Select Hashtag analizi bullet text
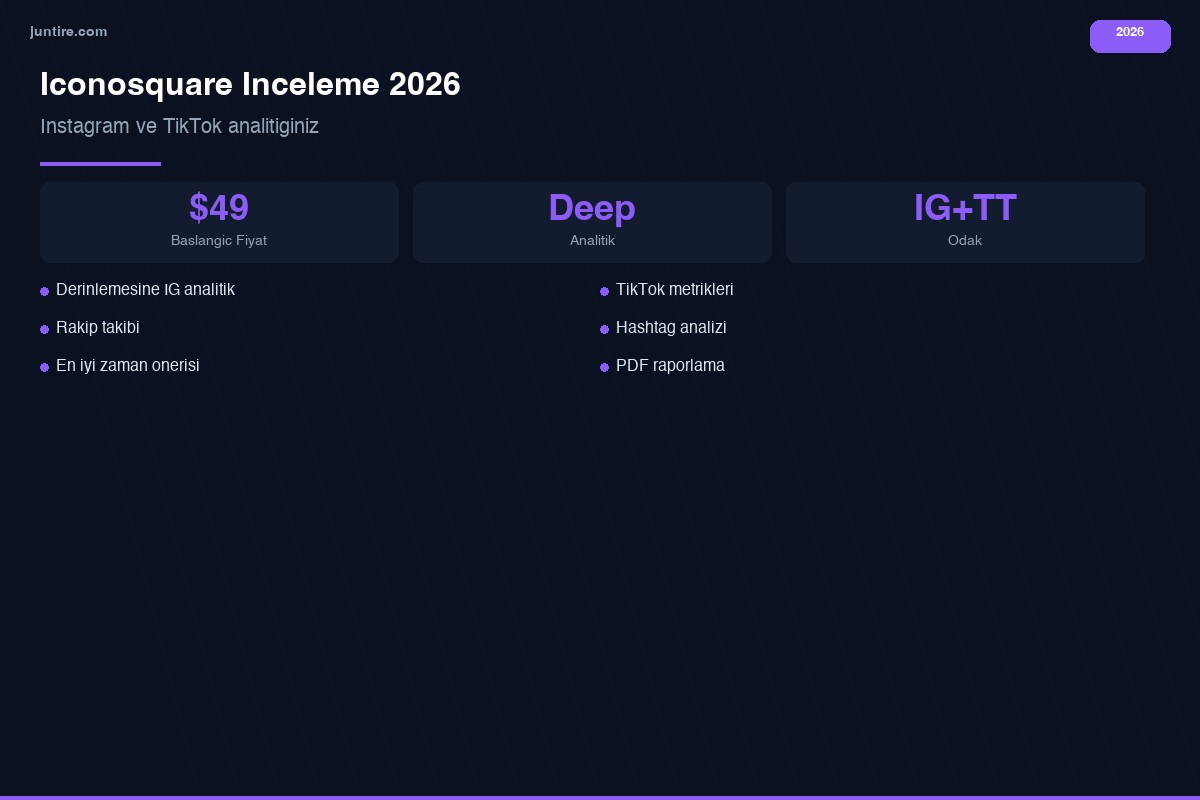1200x800 pixels. tap(671, 327)
